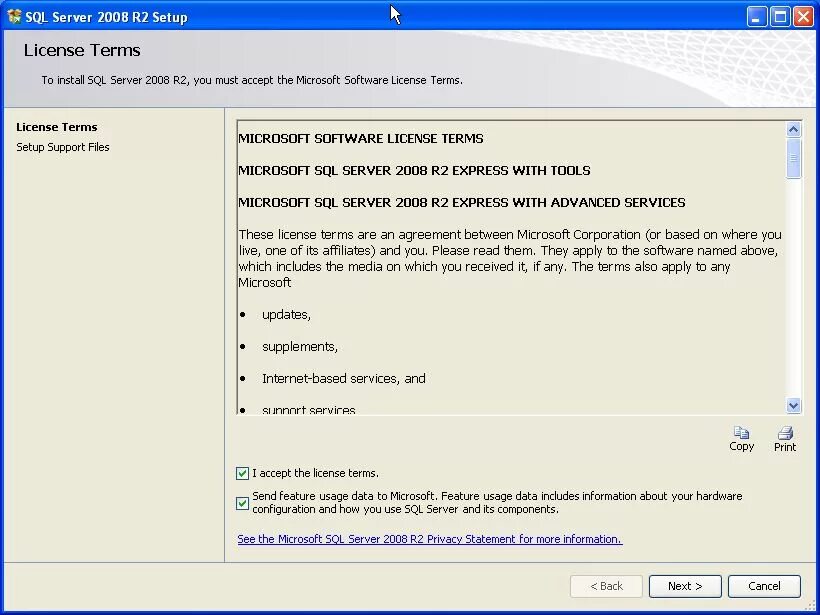Click the Next > button

point(685,586)
